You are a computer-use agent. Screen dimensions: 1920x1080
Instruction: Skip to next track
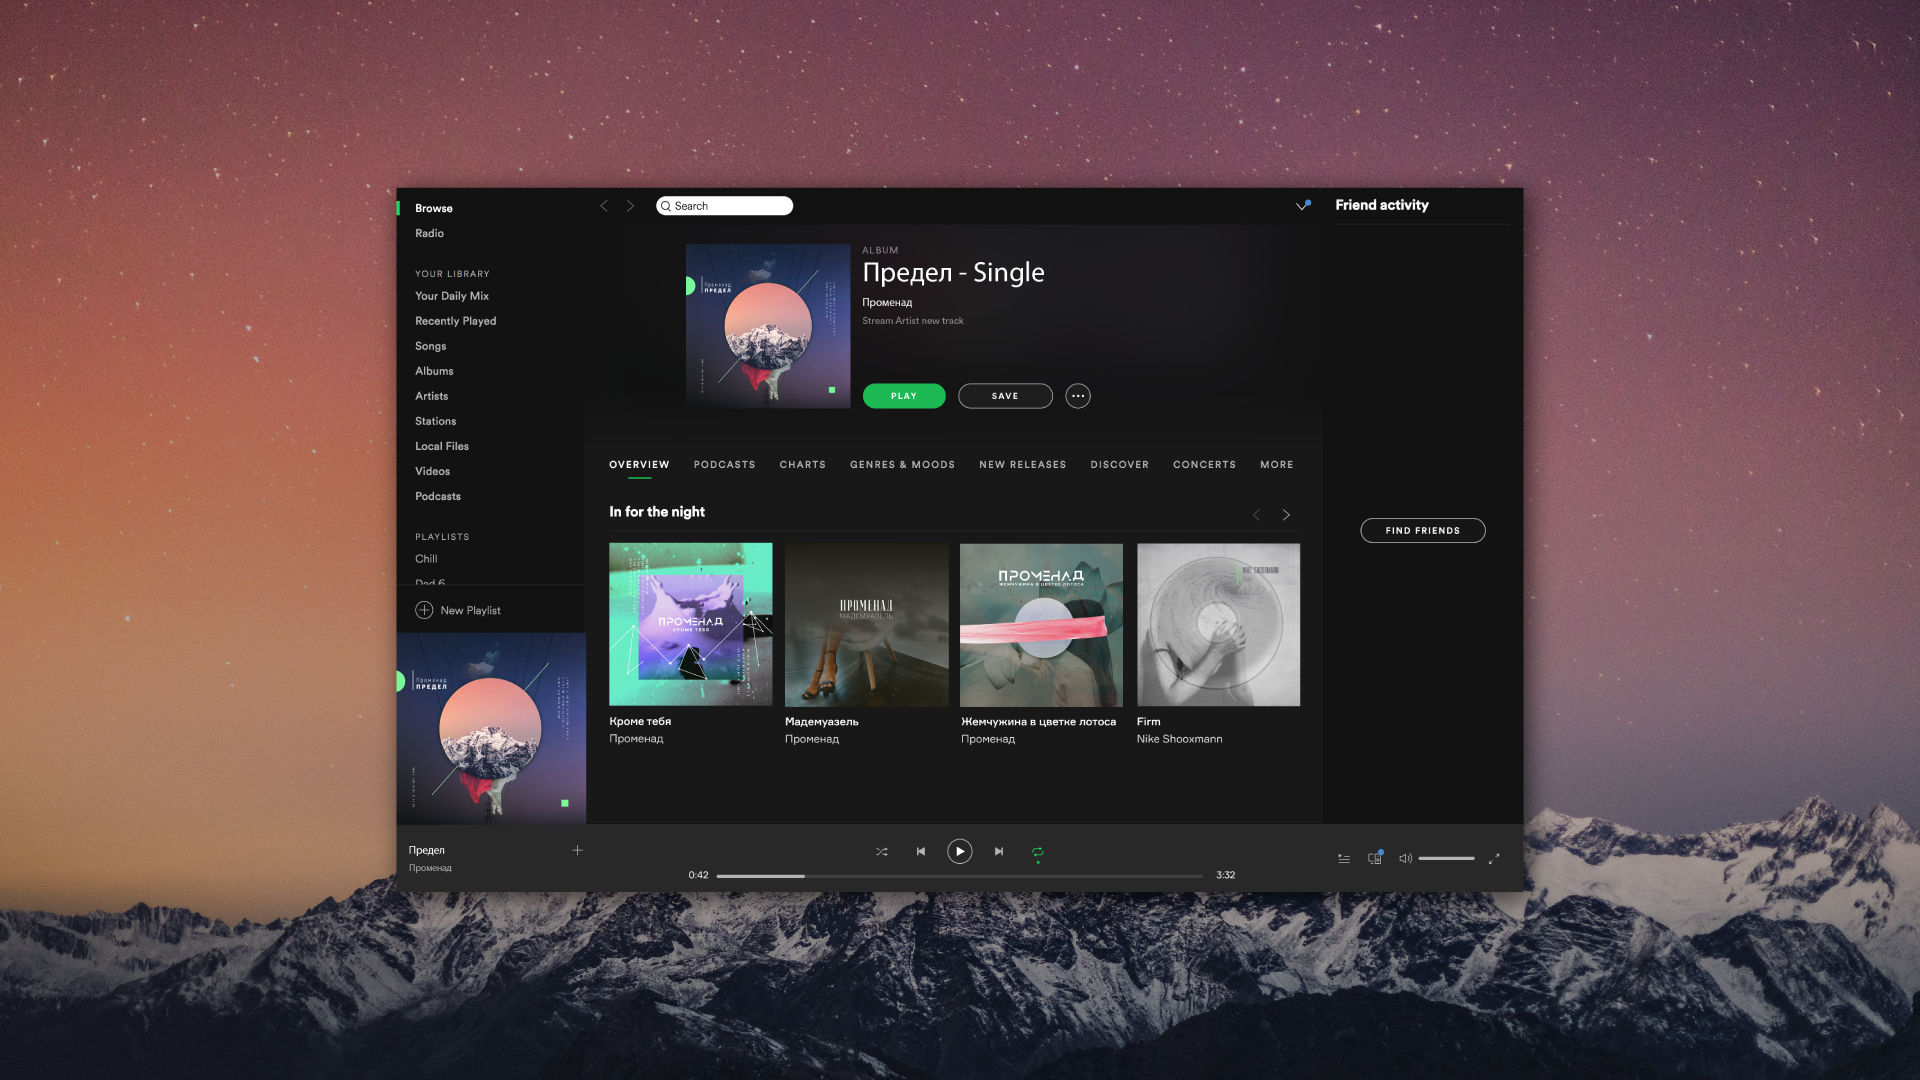click(999, 852)
